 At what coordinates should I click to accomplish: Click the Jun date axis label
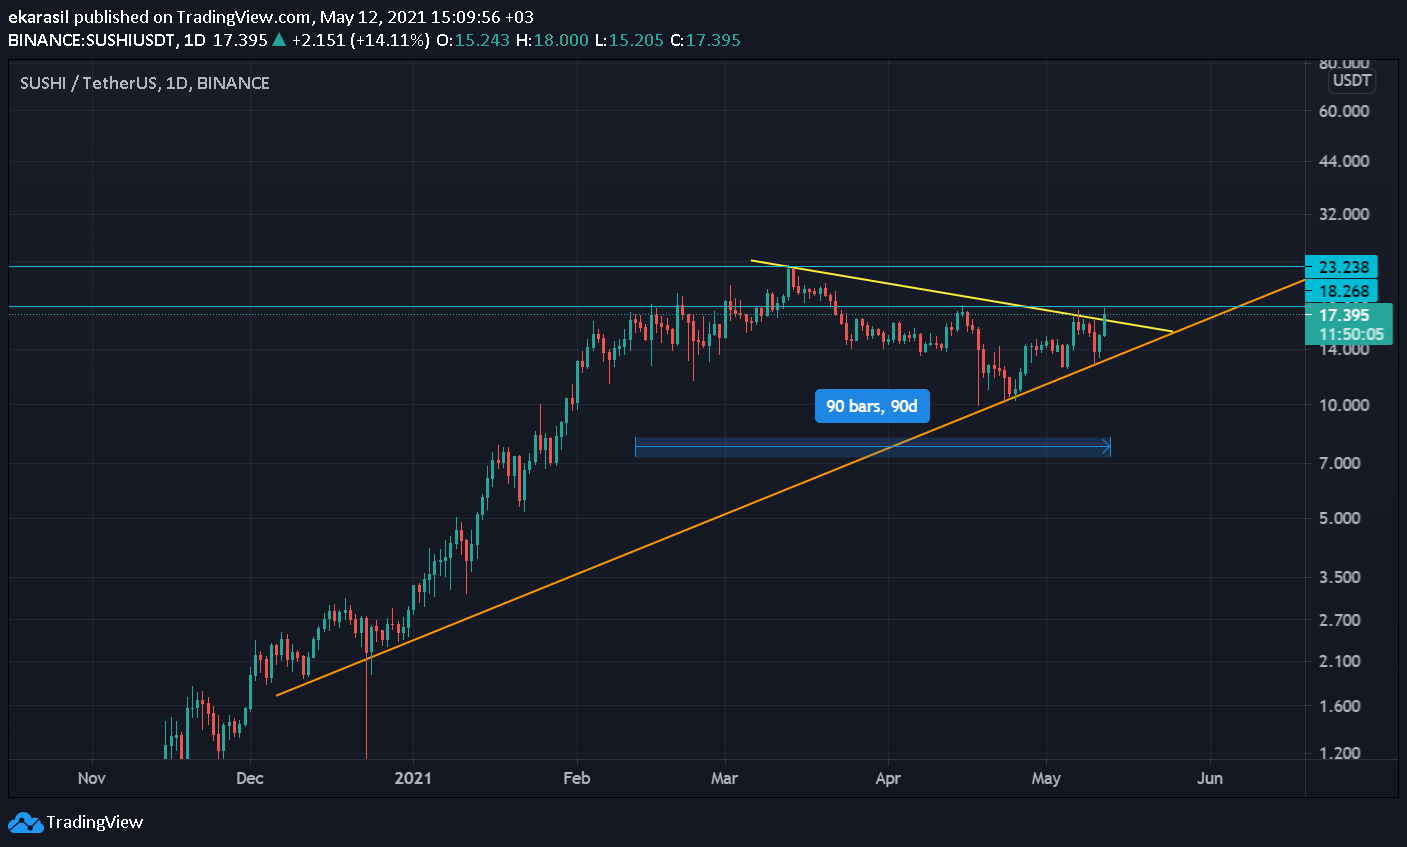point(1210,778)
